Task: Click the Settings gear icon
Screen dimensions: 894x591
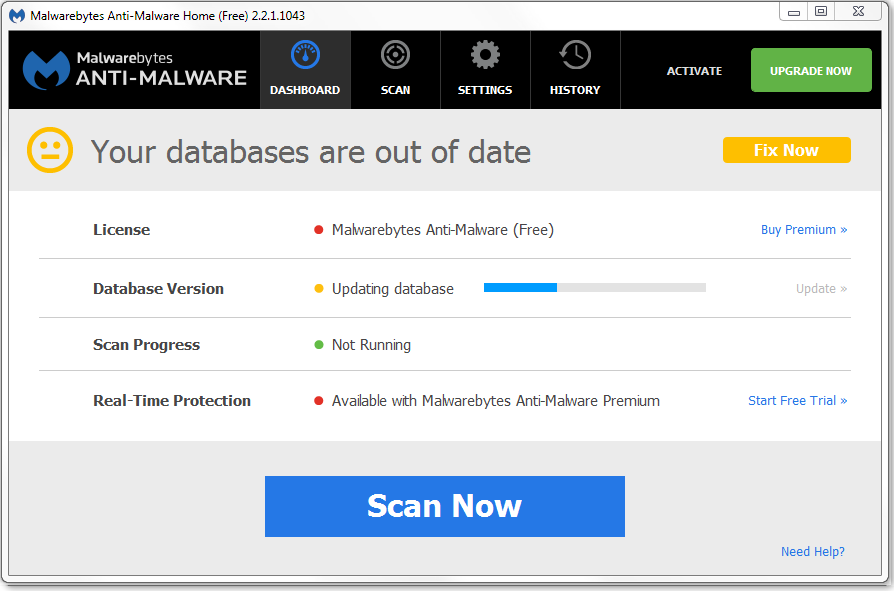Action: pyautogui.click(x=485, y=55)
